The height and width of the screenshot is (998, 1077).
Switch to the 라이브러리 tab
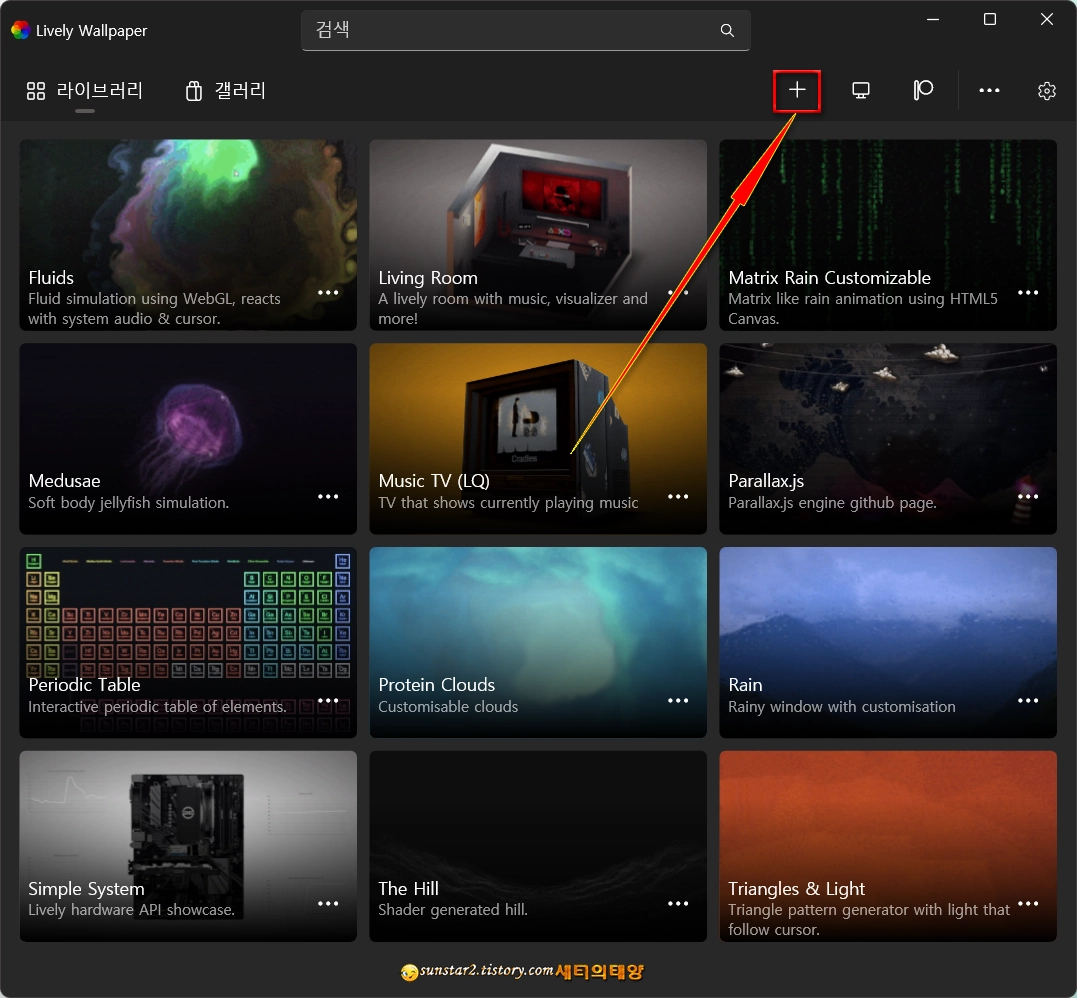[84, 91]
